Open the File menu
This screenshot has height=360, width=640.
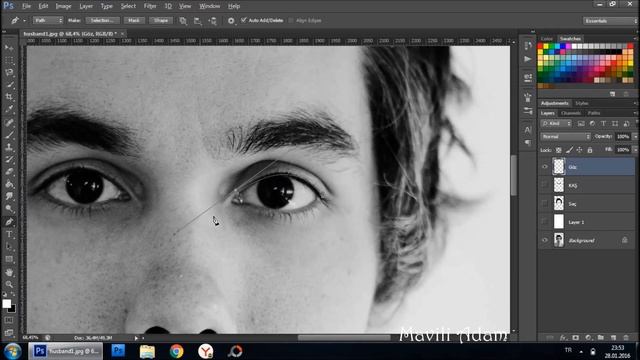[x=27, y=6]
